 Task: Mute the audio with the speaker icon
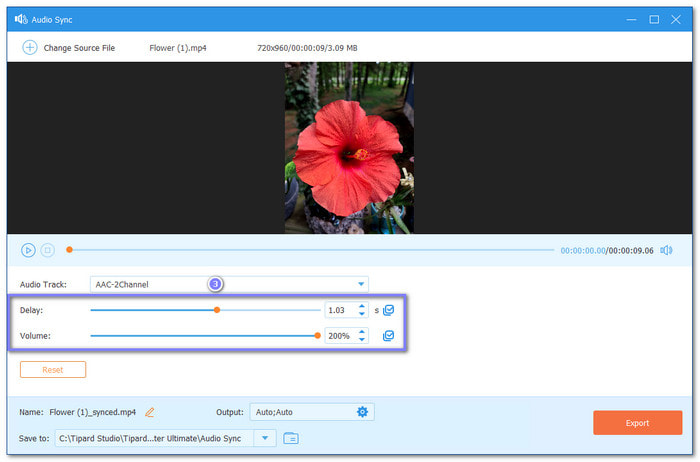pos(666,250)
